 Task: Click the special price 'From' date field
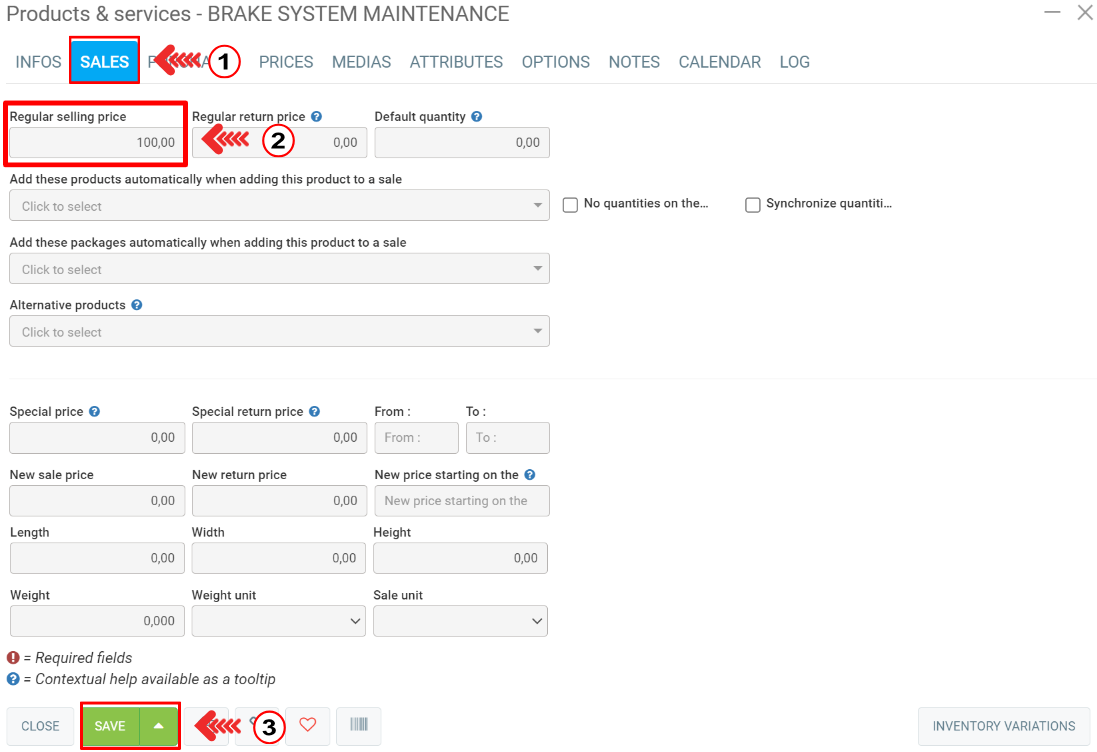(416, 438)
